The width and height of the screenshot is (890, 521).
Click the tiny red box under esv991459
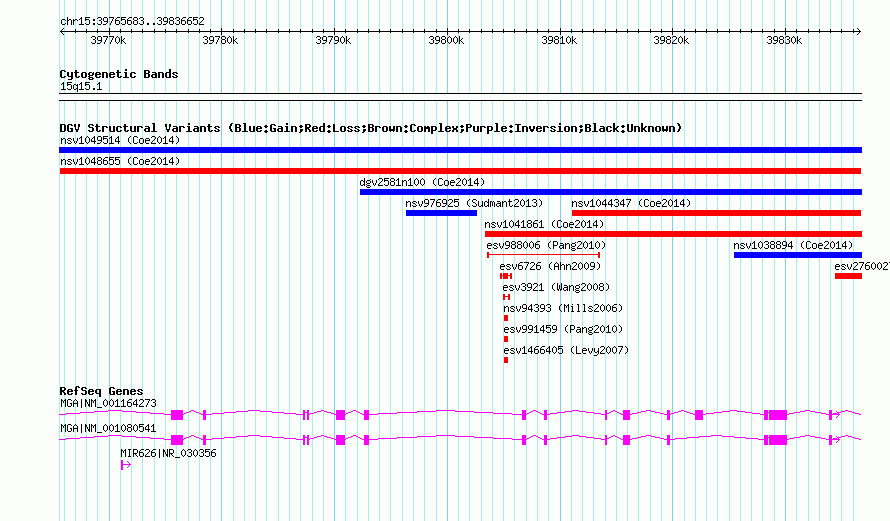[506, 339]
